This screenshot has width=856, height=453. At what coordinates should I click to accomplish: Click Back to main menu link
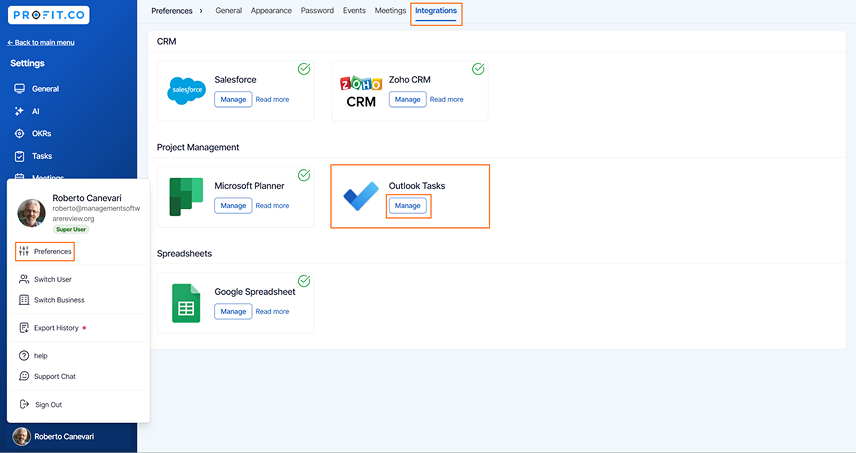coord(41,42)
